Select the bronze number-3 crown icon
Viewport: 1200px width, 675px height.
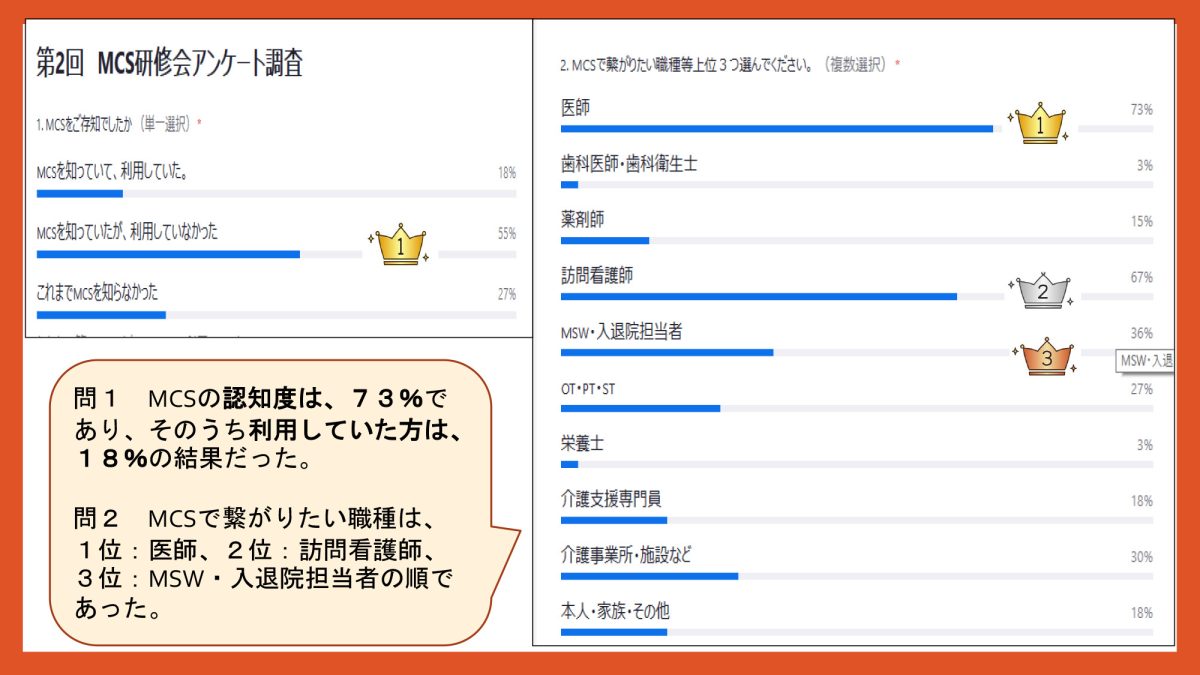(x=1046, y=356)
